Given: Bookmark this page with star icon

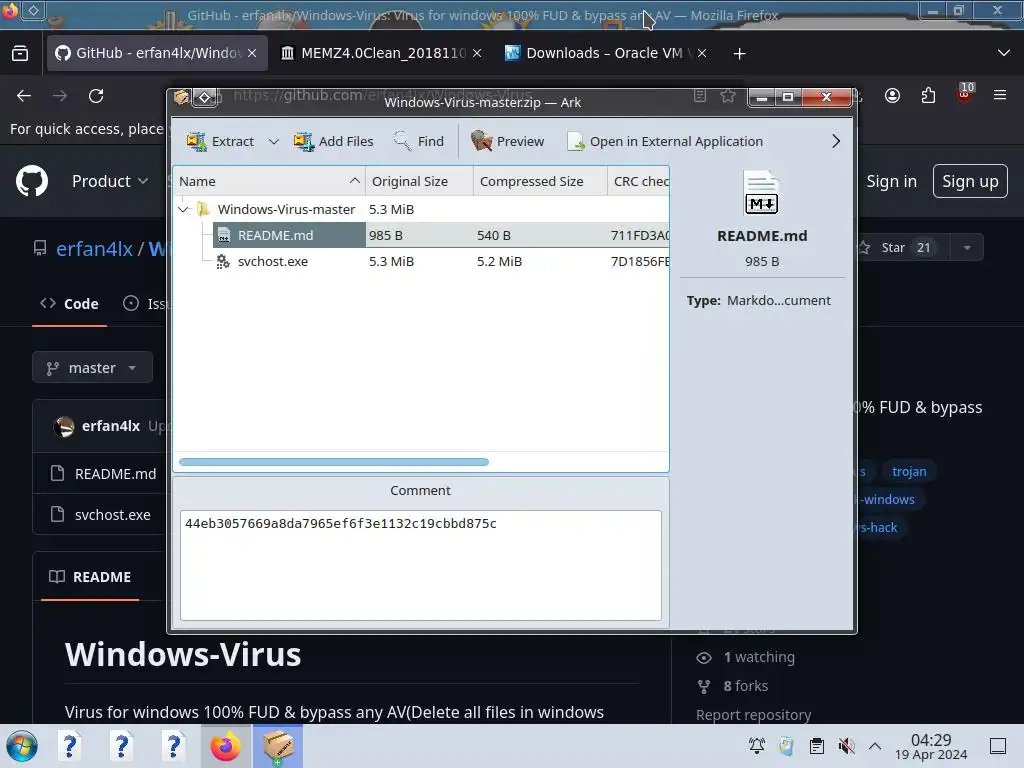Looking at the screenshot, I should click(x=728, y=96).
